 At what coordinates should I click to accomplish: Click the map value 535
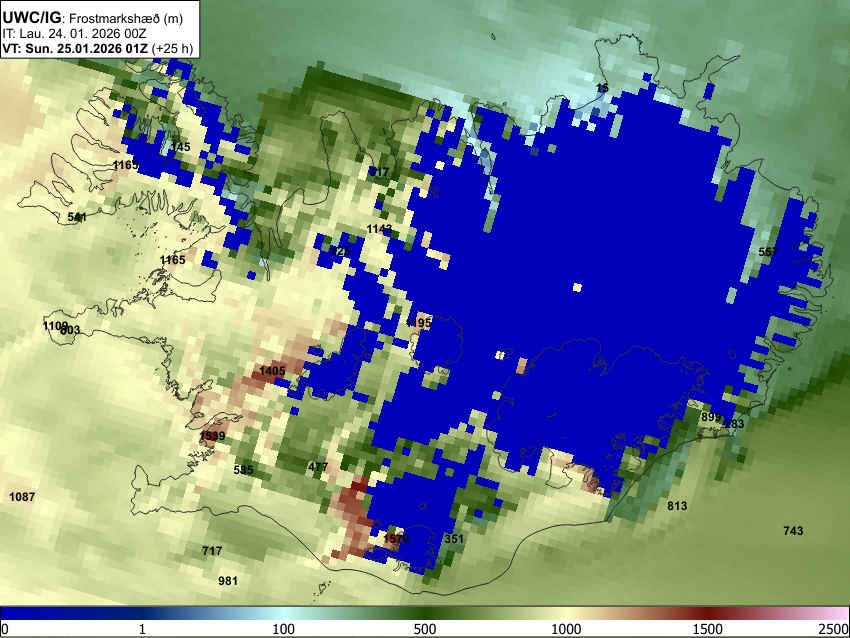pos(243,470)
